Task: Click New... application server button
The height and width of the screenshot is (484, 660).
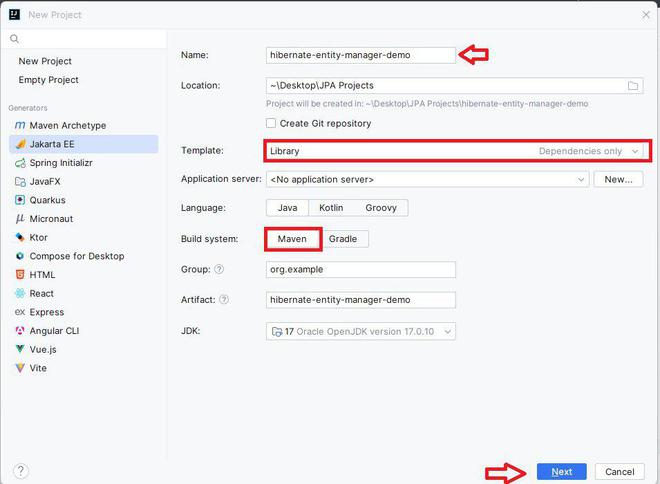Action: [618, 180]
